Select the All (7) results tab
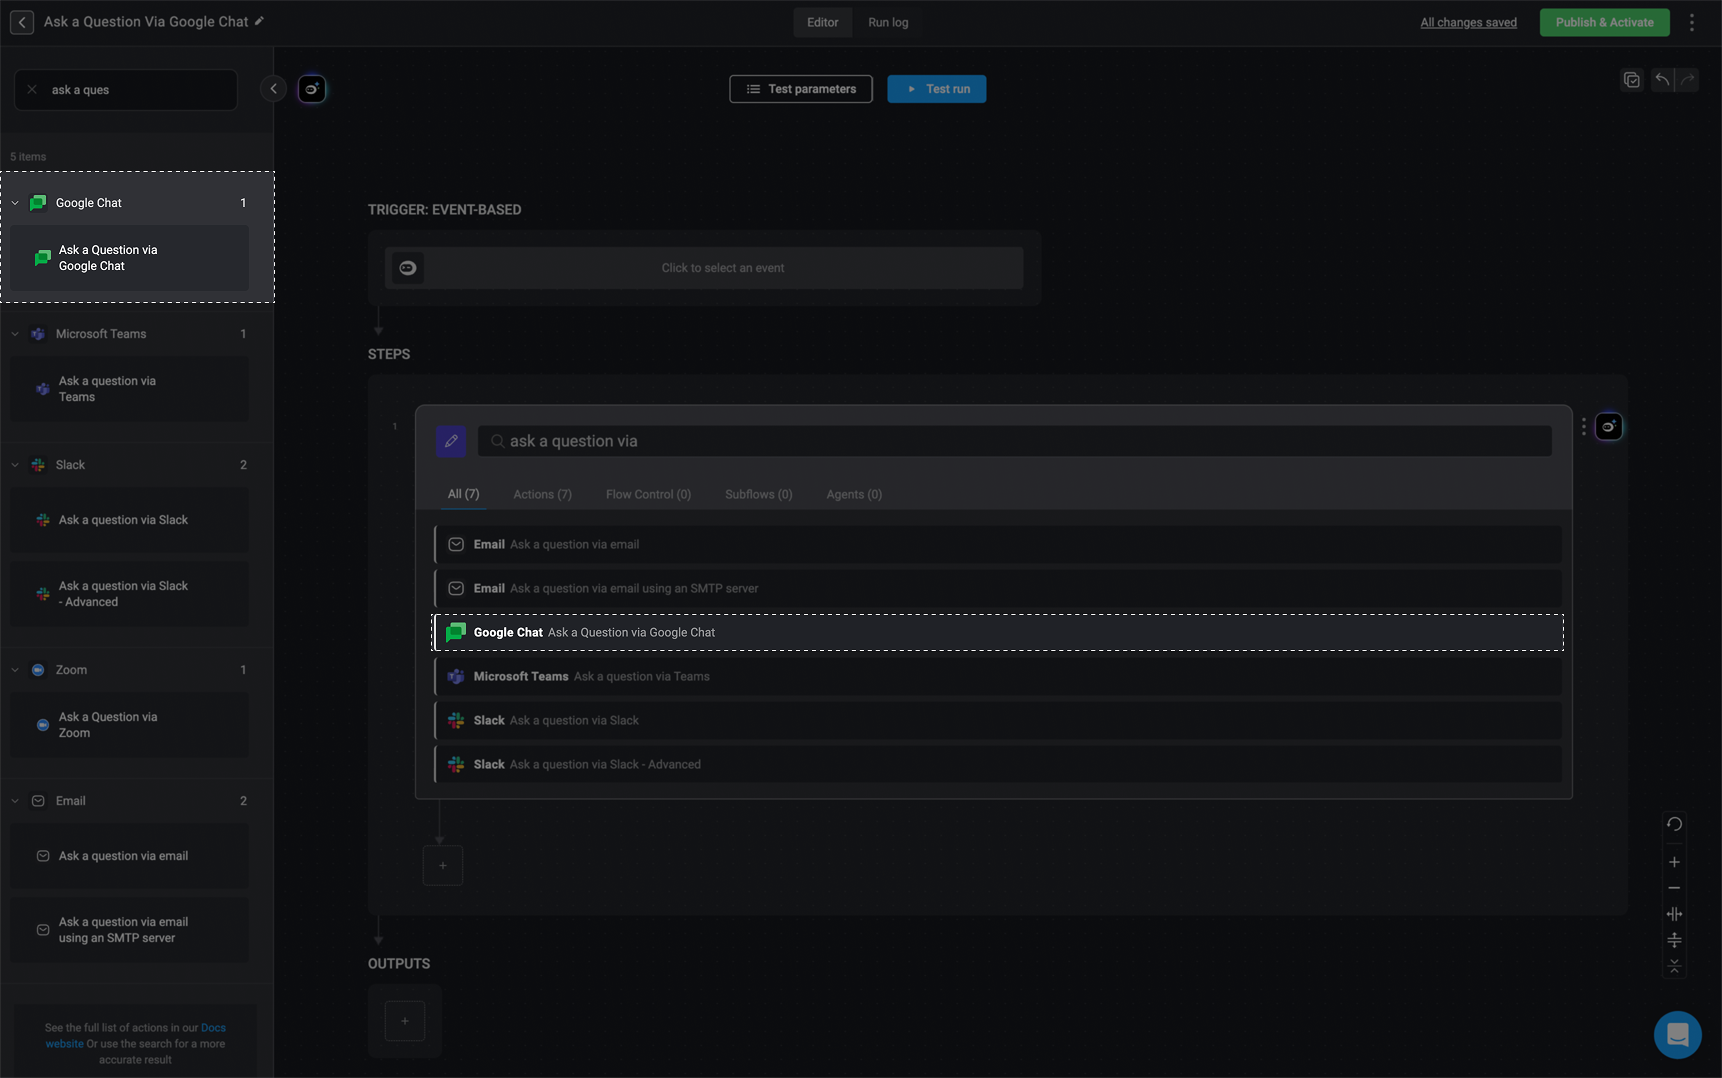 463,494
